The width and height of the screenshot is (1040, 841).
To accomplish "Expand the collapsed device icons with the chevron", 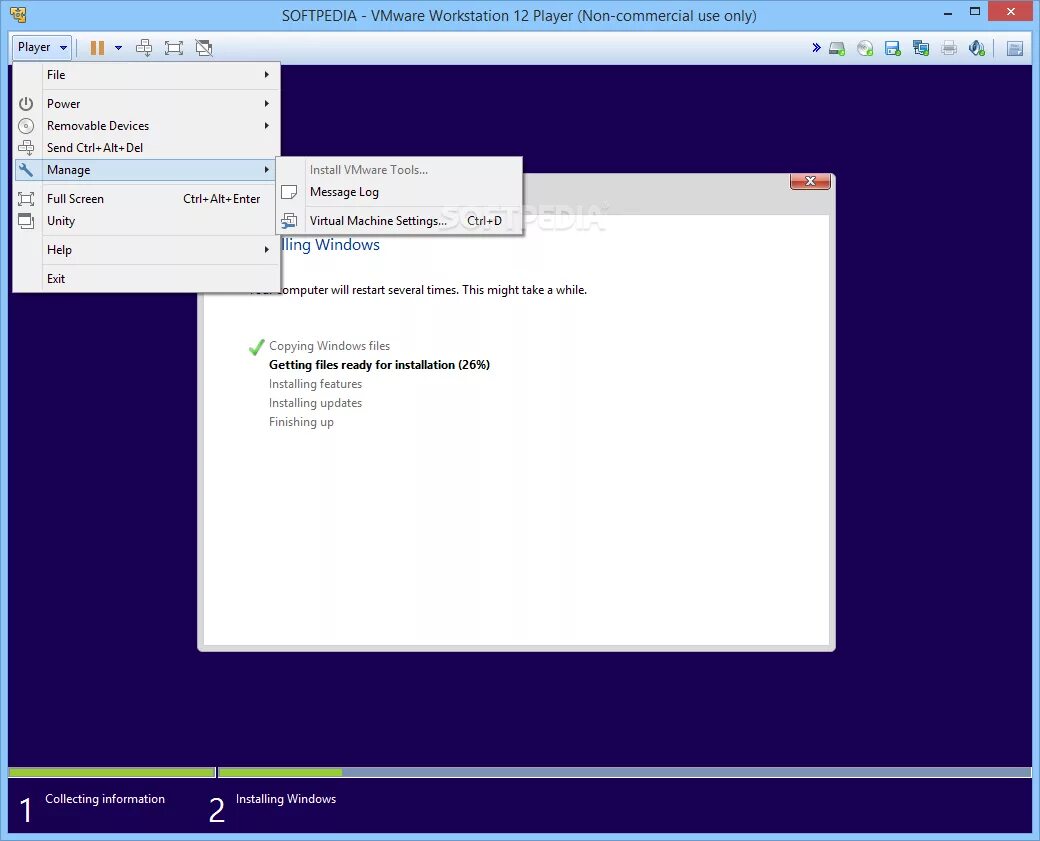I will [816, 47].
